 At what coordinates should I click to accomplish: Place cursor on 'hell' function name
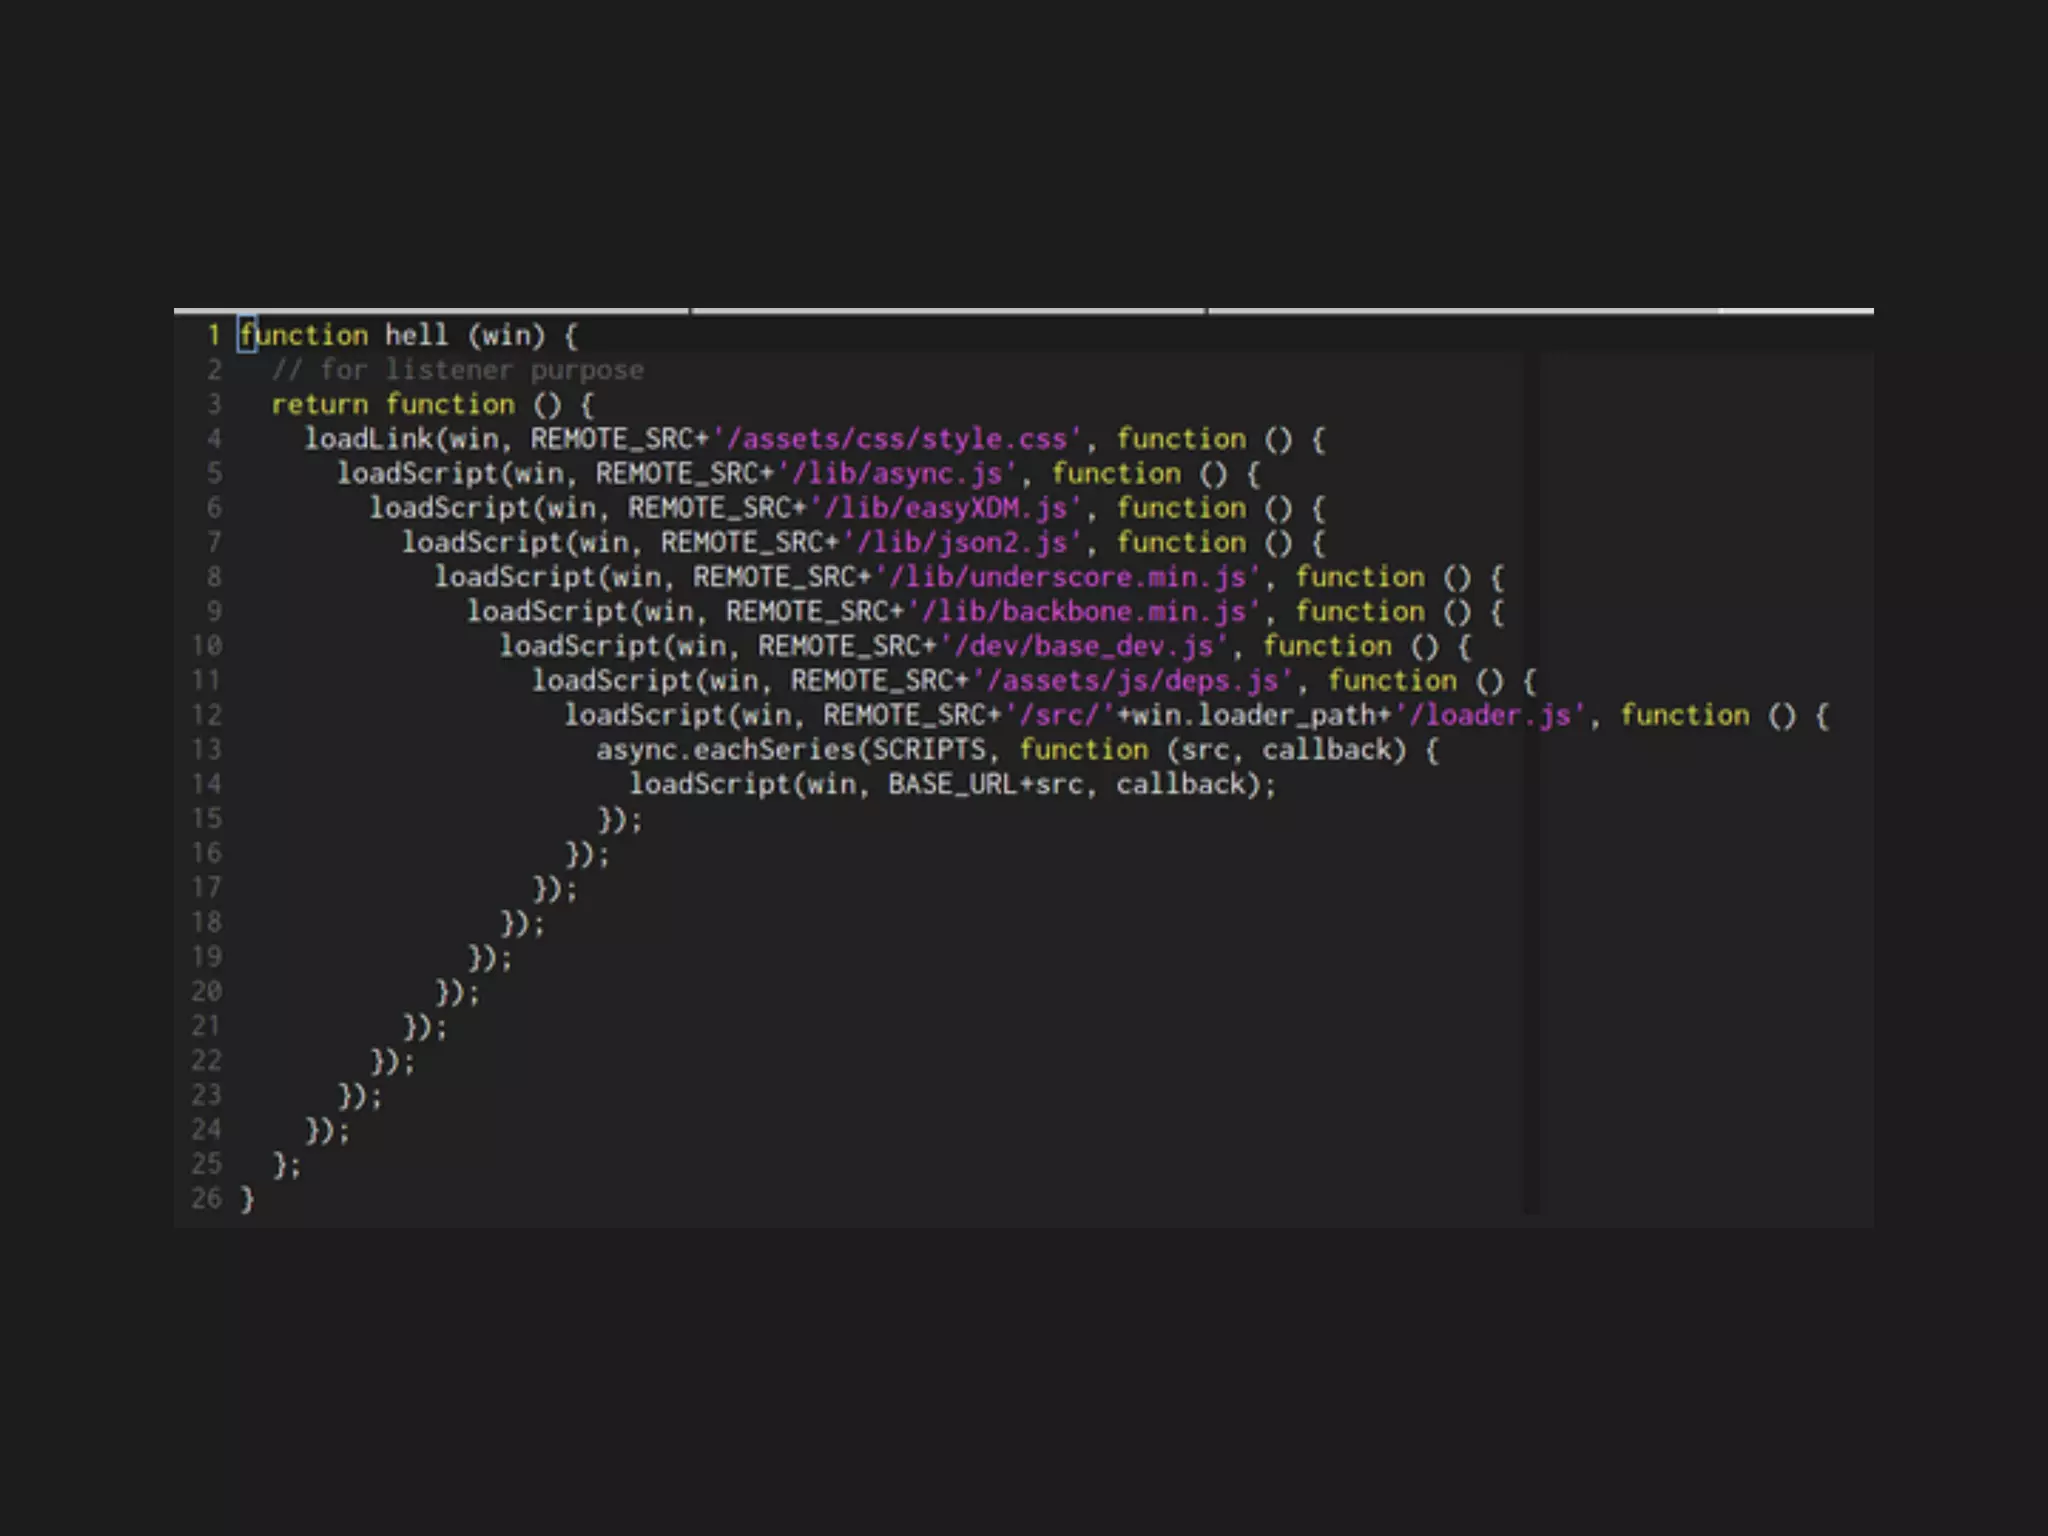pos(416,335)
